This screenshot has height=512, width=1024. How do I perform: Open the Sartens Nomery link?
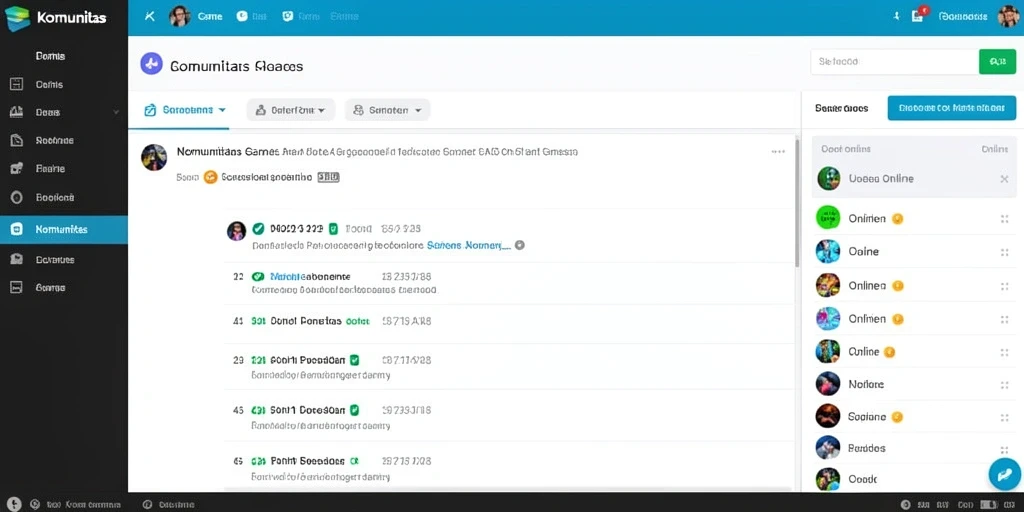point(469,246)
